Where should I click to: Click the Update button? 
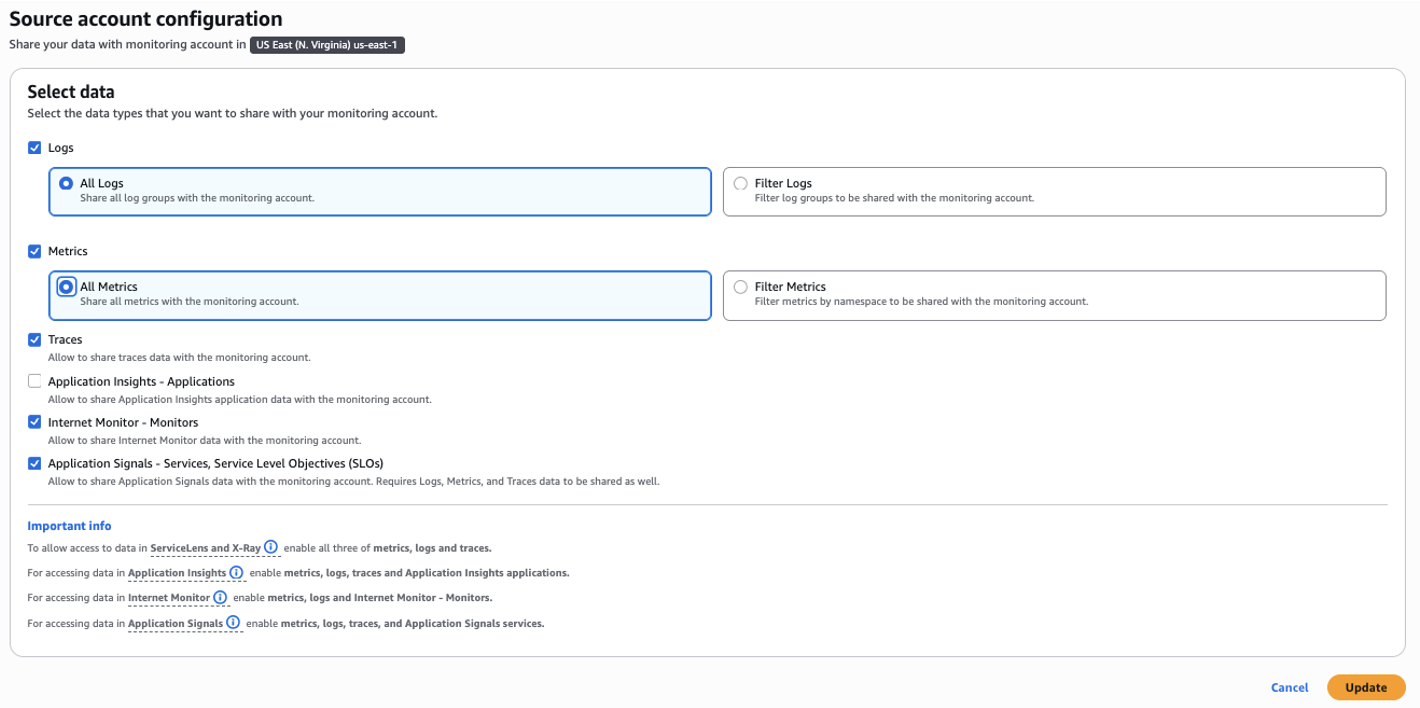(x=1365, y=688)
